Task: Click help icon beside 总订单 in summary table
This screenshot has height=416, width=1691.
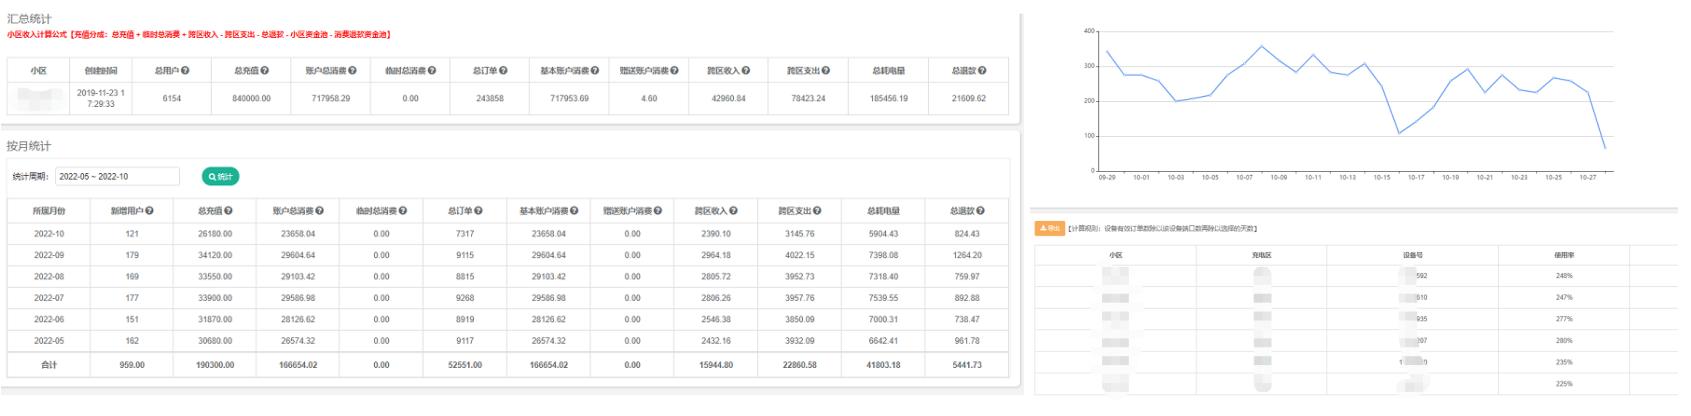Action: (503, 71)
